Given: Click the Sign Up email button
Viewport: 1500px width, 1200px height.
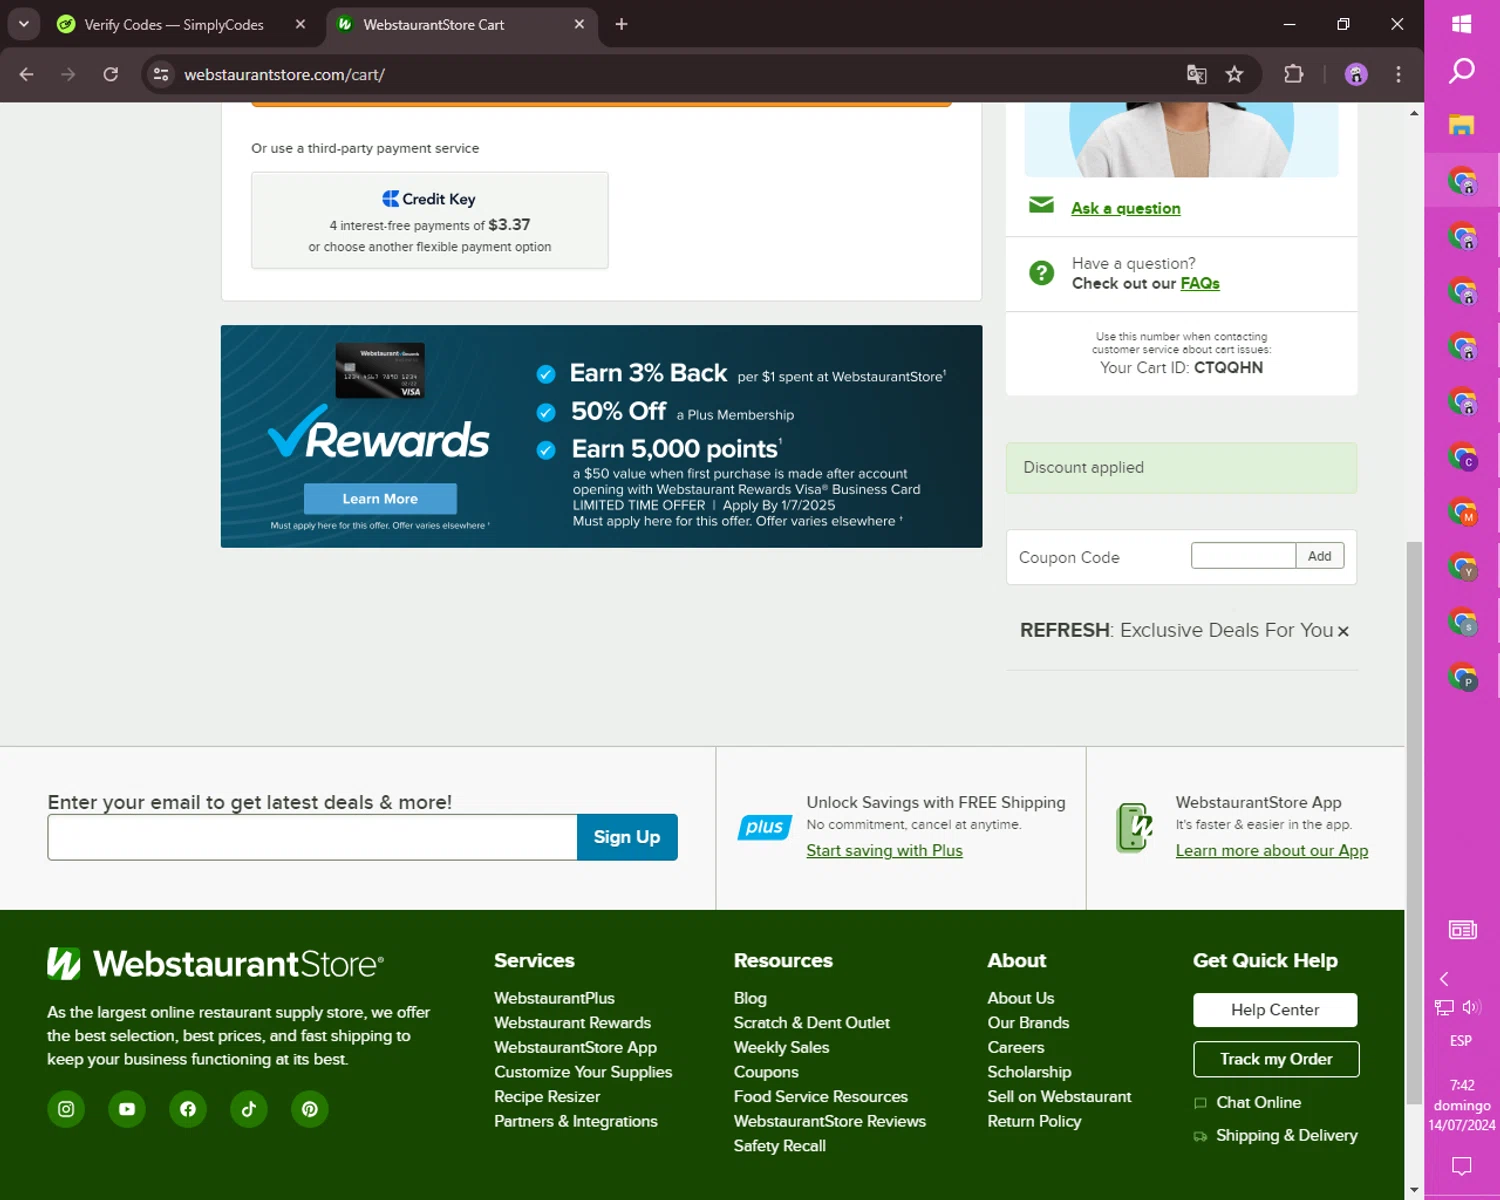Looking at the screenshot, I should click(627, 837).
